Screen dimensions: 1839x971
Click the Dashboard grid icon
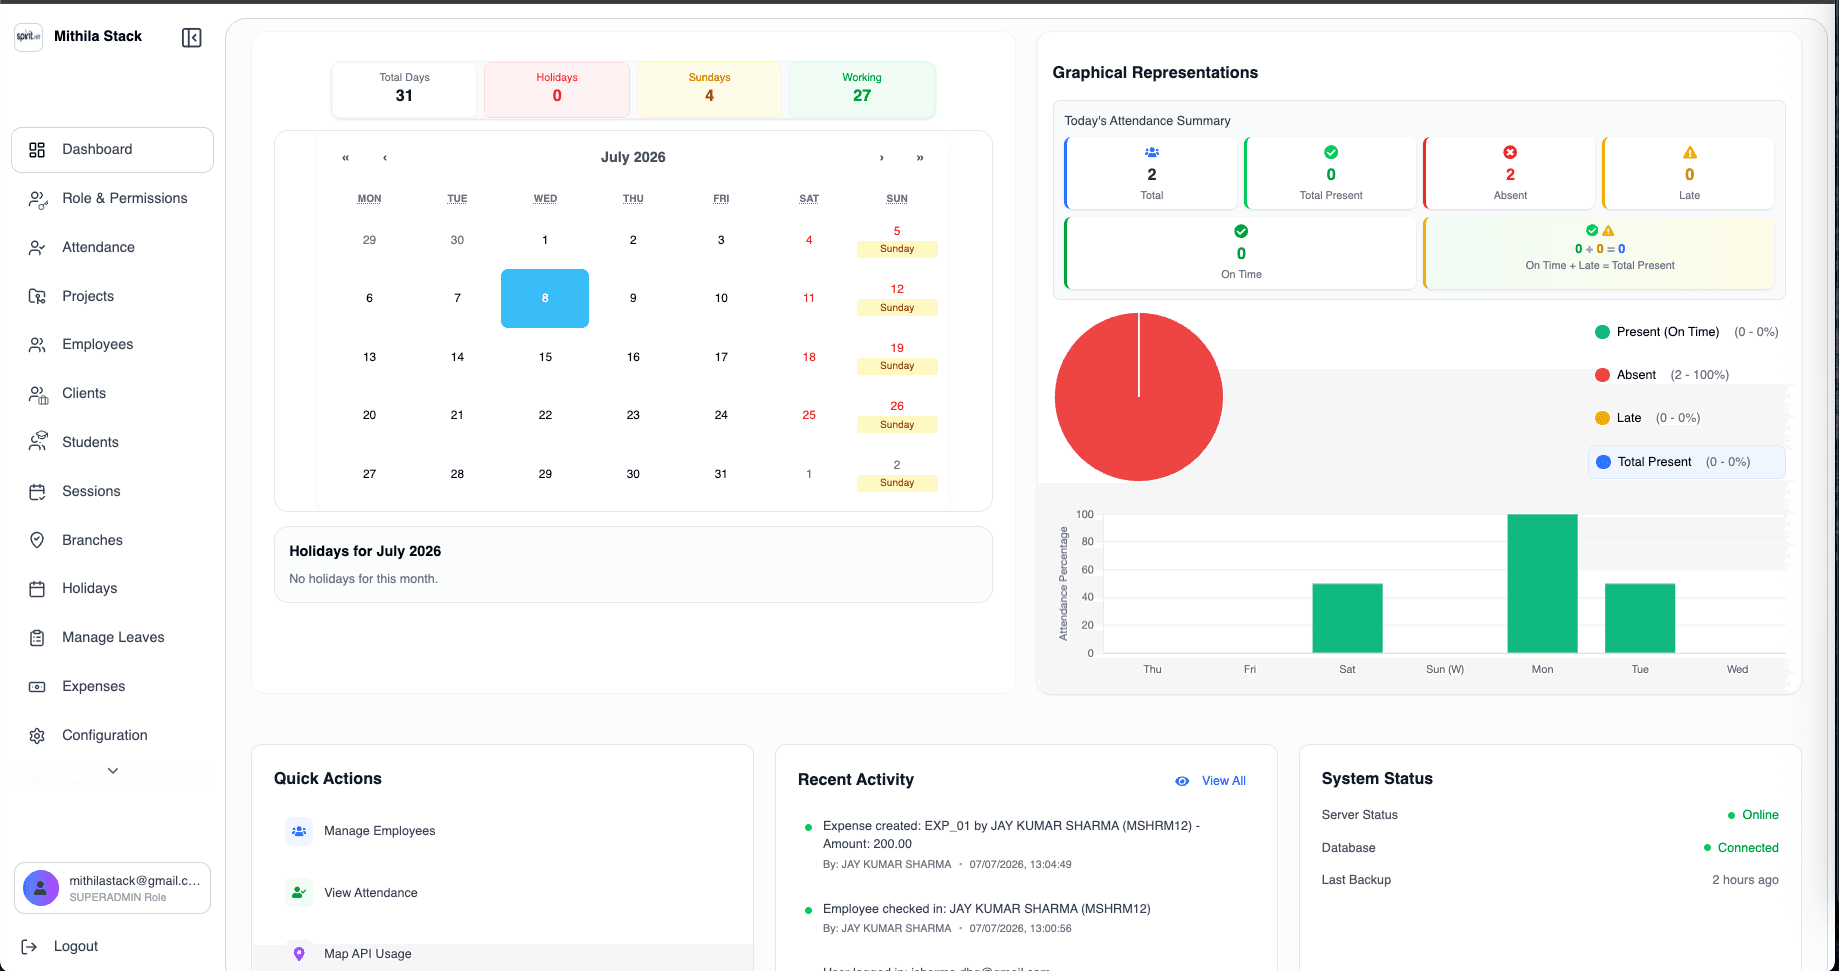point(37,150)
